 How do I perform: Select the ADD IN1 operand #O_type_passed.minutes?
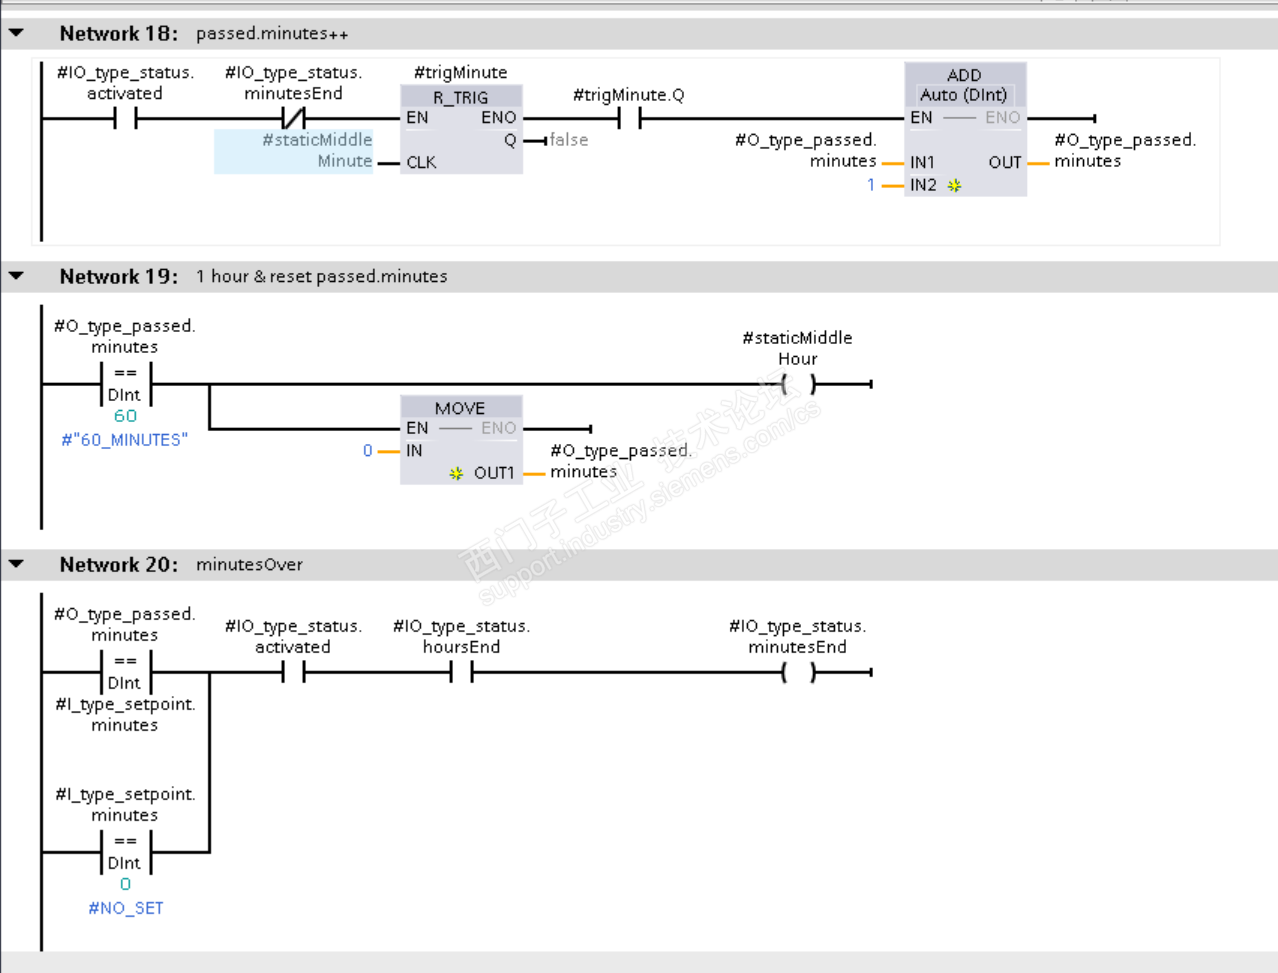pyautogui.click(x=806, y=150)
